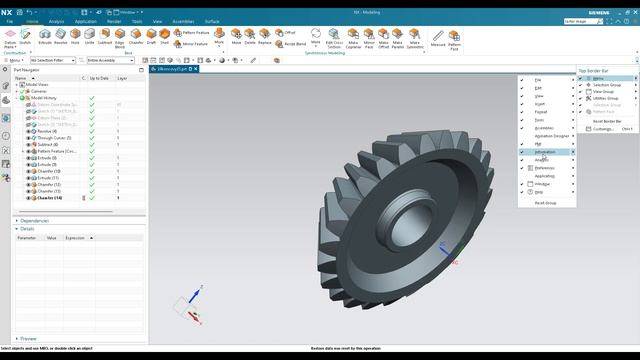Viewport: 640px width, 360px height.
Task: Expand the More features dropdown
Action: point(219,38)
